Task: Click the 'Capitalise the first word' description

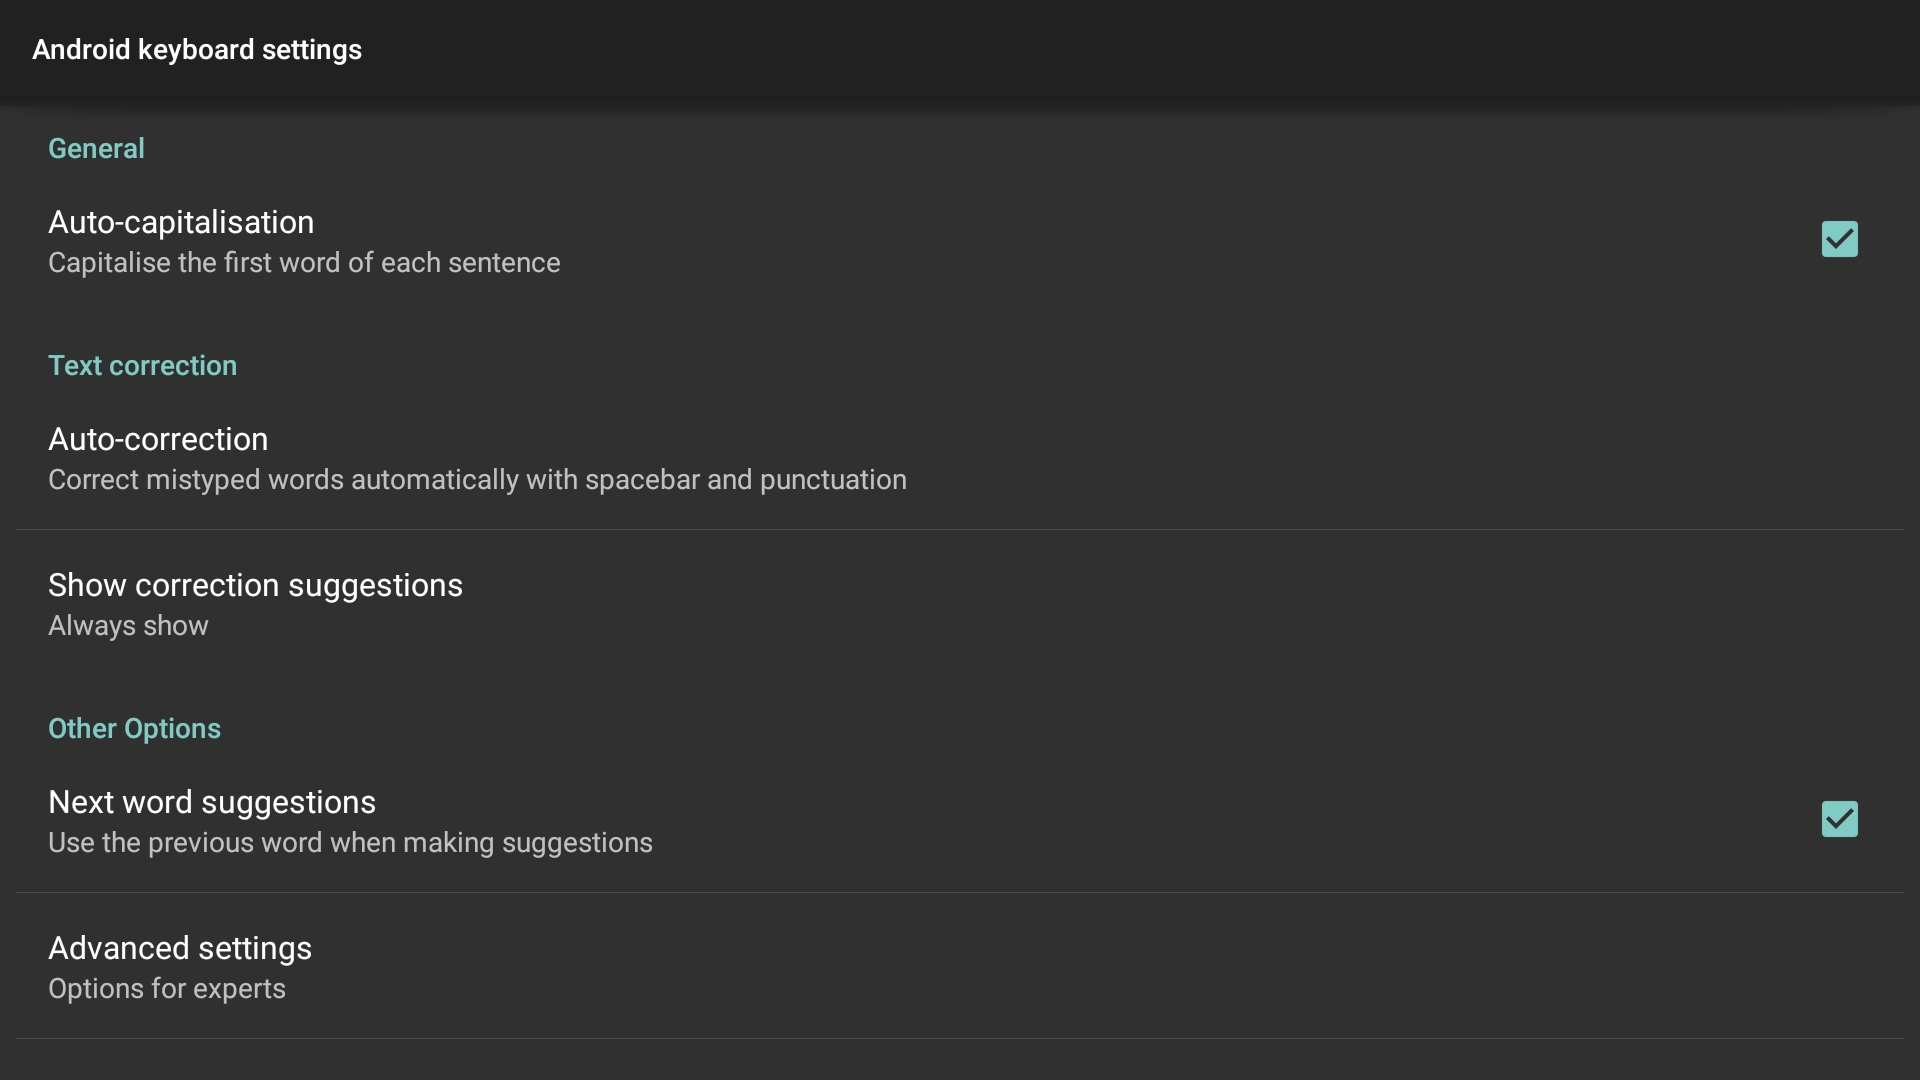Action: (x=304, y=263)
